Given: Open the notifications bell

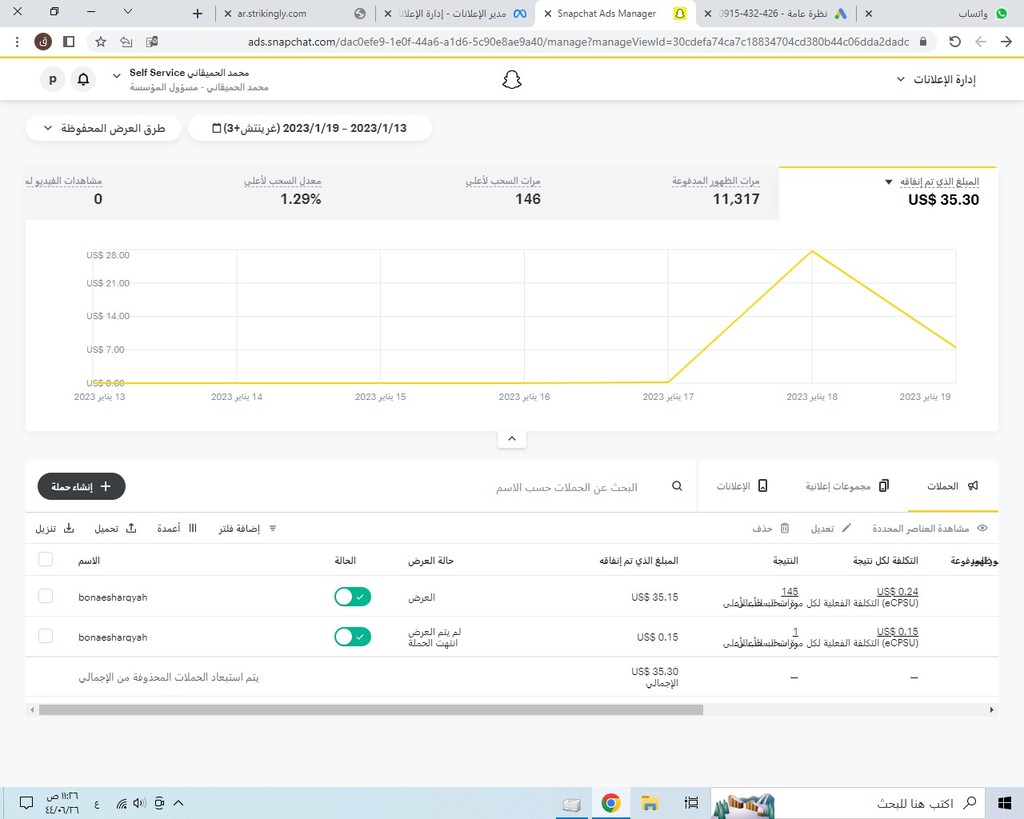Looking at the screenshot, I should pos(84,80).
